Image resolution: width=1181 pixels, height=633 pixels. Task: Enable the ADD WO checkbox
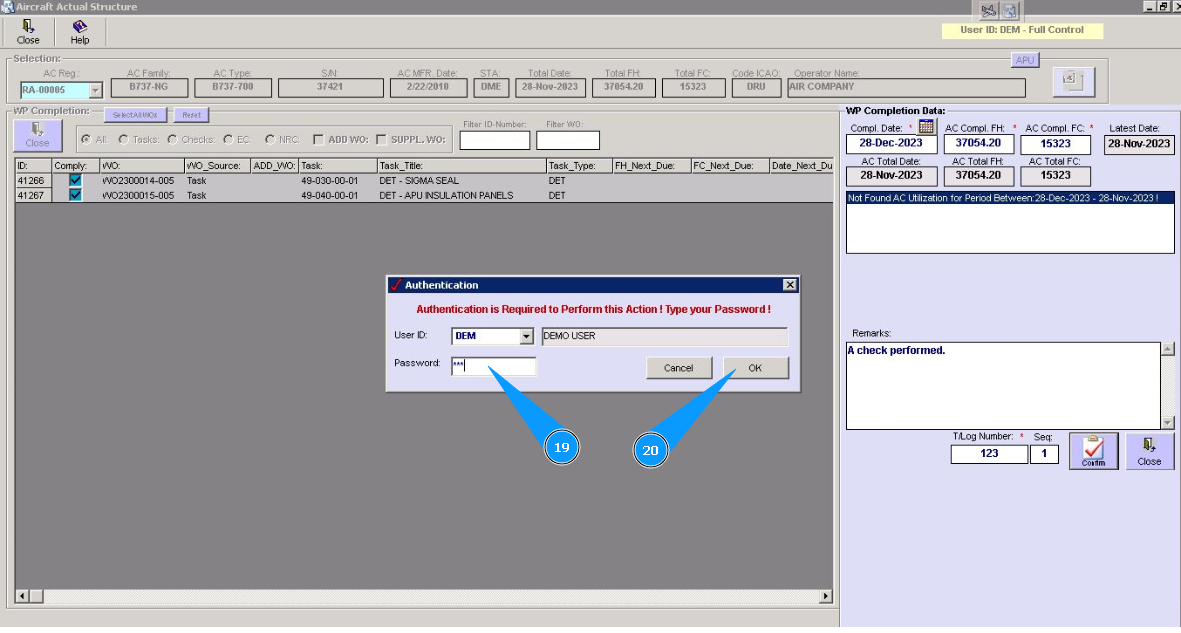(318, 139)
